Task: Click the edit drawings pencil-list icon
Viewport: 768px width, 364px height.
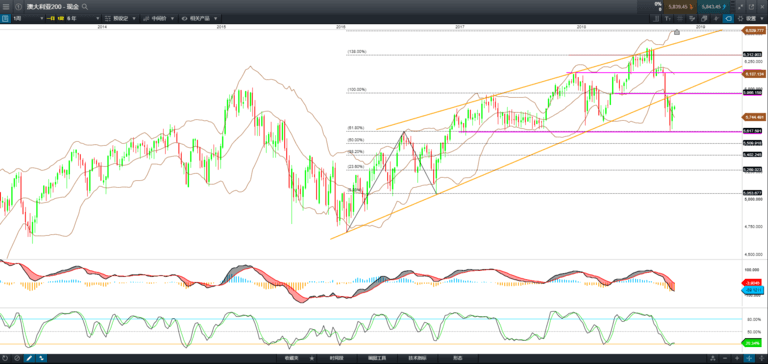Action: coord(692,18)
